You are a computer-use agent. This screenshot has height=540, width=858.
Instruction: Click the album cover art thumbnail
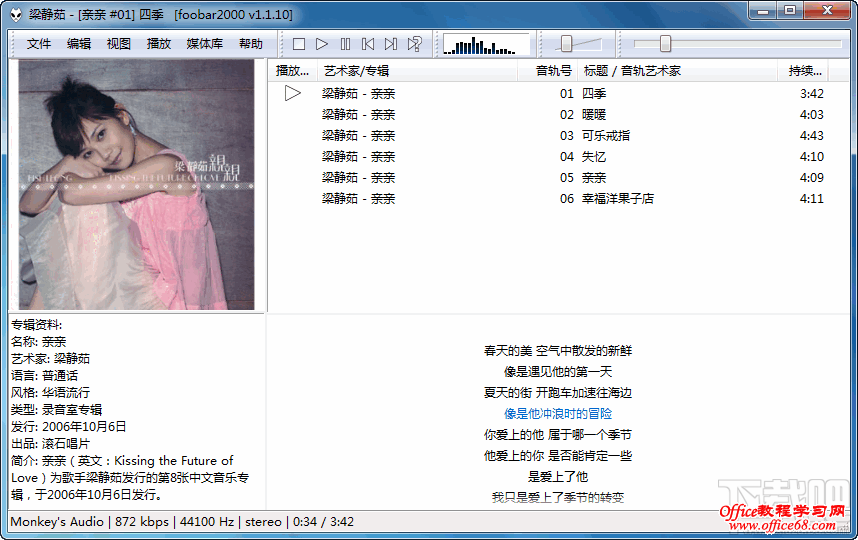(x=137, y=184)
